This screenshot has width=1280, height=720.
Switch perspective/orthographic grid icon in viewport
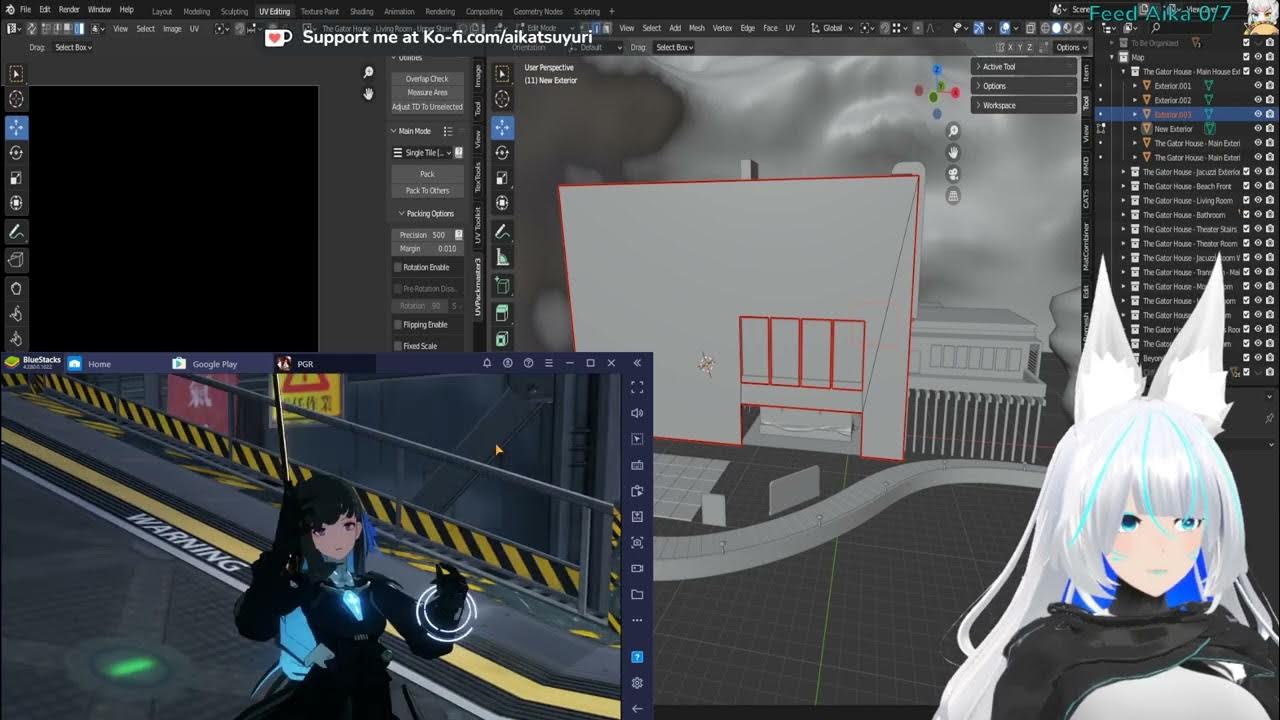click(x=953, y=196)
